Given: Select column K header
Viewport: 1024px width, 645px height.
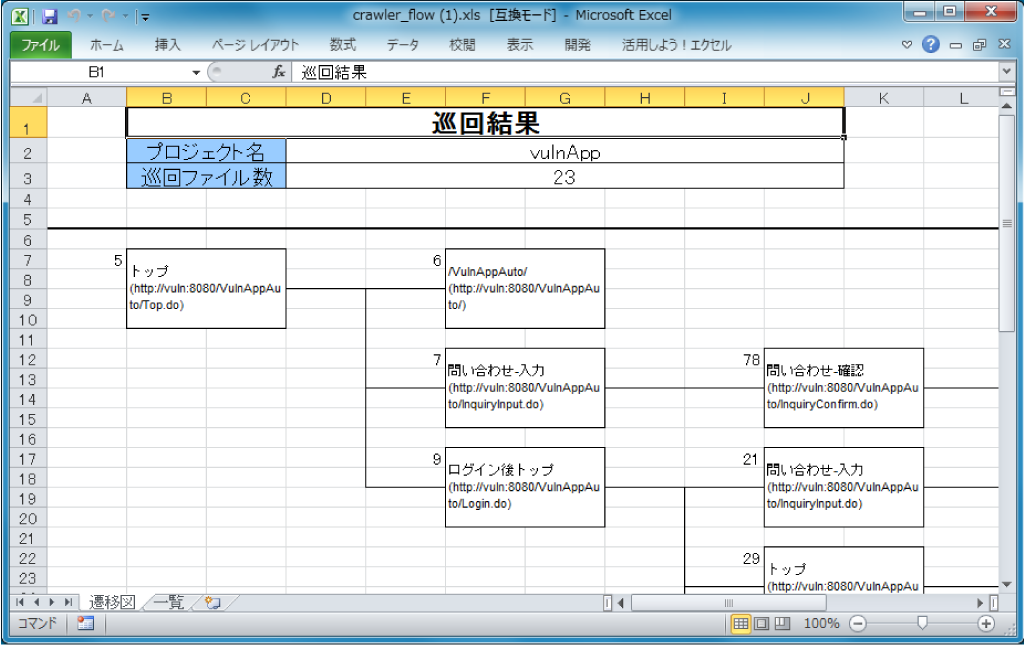Looking at the screenshot, I should coord(884,98).
